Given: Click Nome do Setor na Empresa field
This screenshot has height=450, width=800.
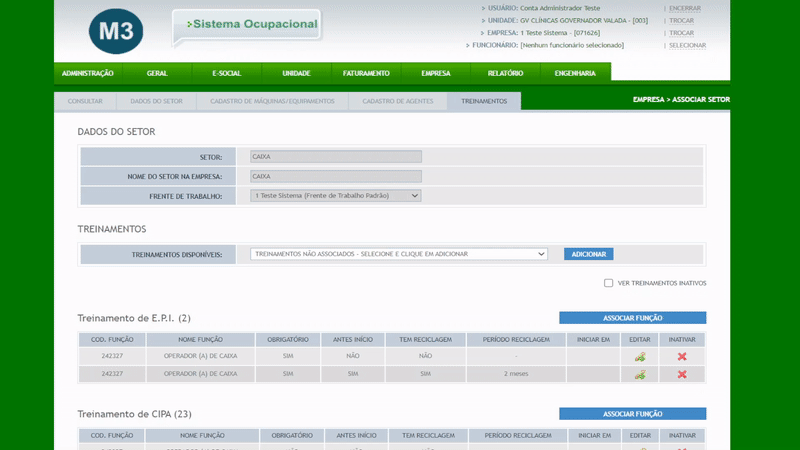Looking at the screenshot, I should pos(336,176).
